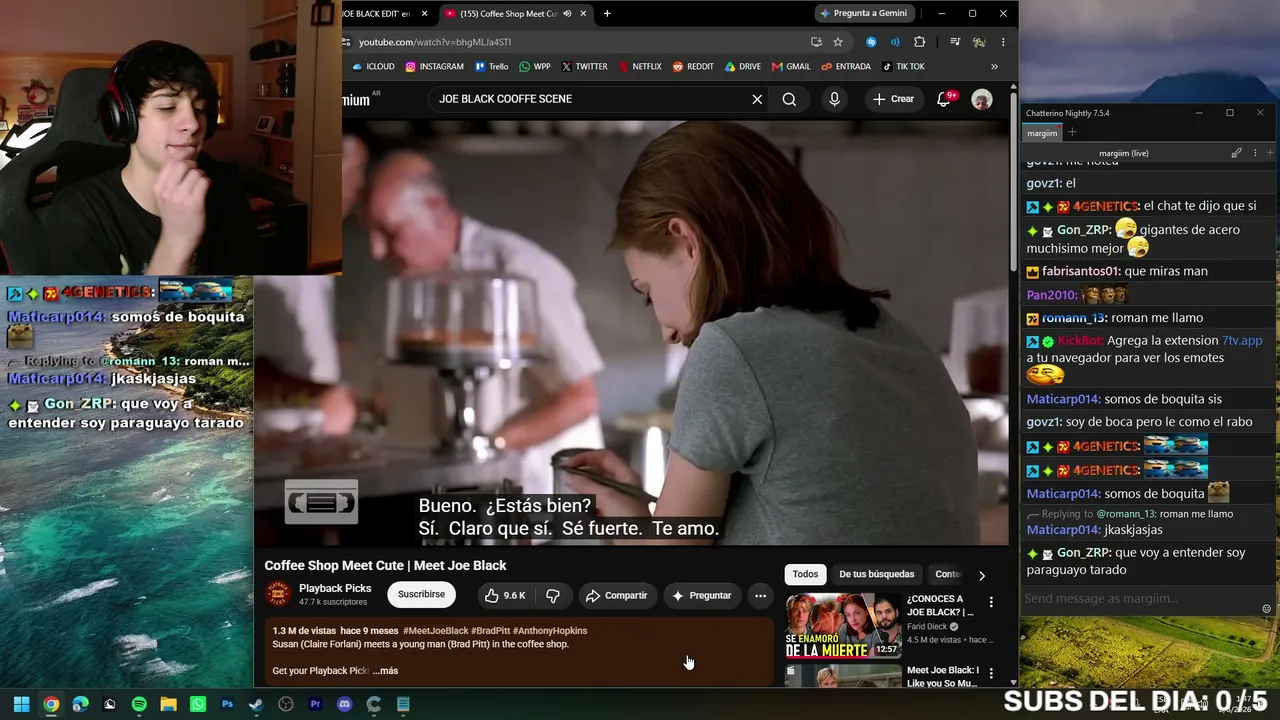Open the media control icon in Chrome toolbar
1280x720 pixels.
tap(955, 42)
